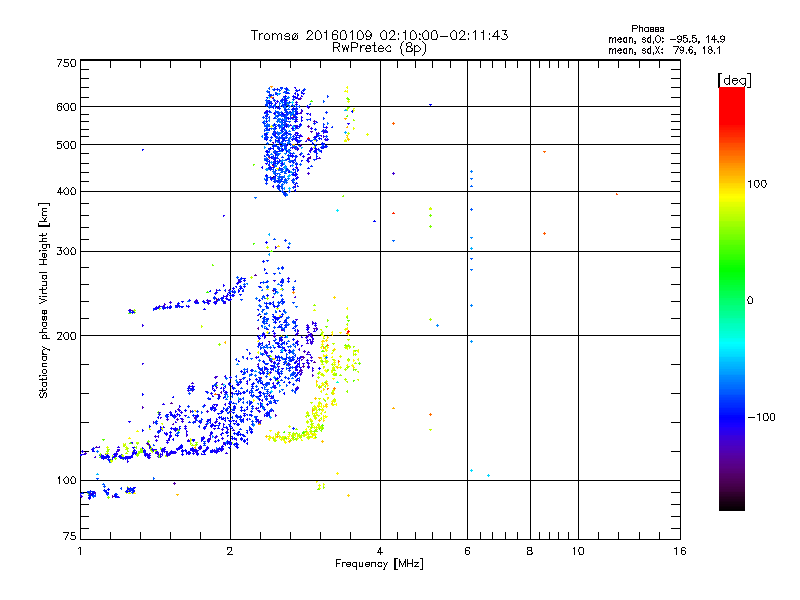This screenshot has height=600, width=800.
Task: Click the y-axis tick label 600
Action: [x=66, y=107]
